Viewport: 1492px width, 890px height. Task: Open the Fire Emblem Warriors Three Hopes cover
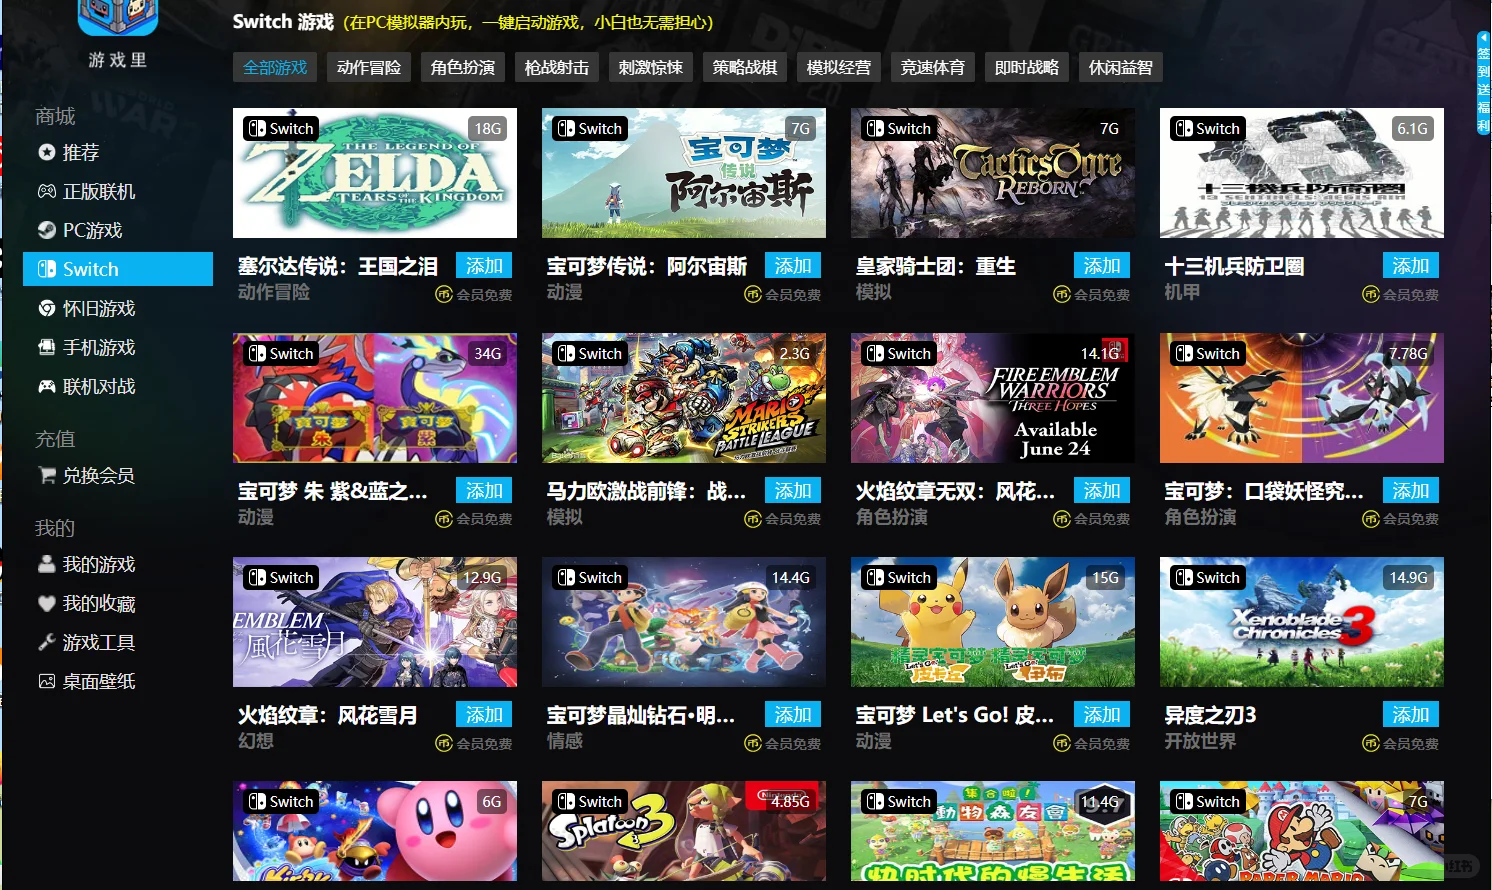[x=993, y=398]
